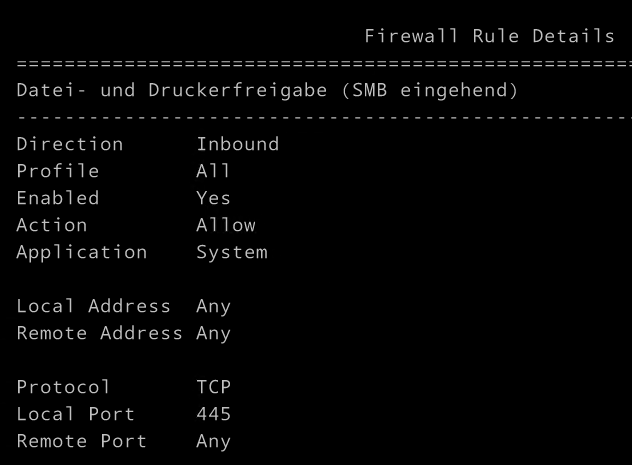The width and height of the screenshot is (632, 465).
Task: Click the "Profile" field label
Action: 58,171
